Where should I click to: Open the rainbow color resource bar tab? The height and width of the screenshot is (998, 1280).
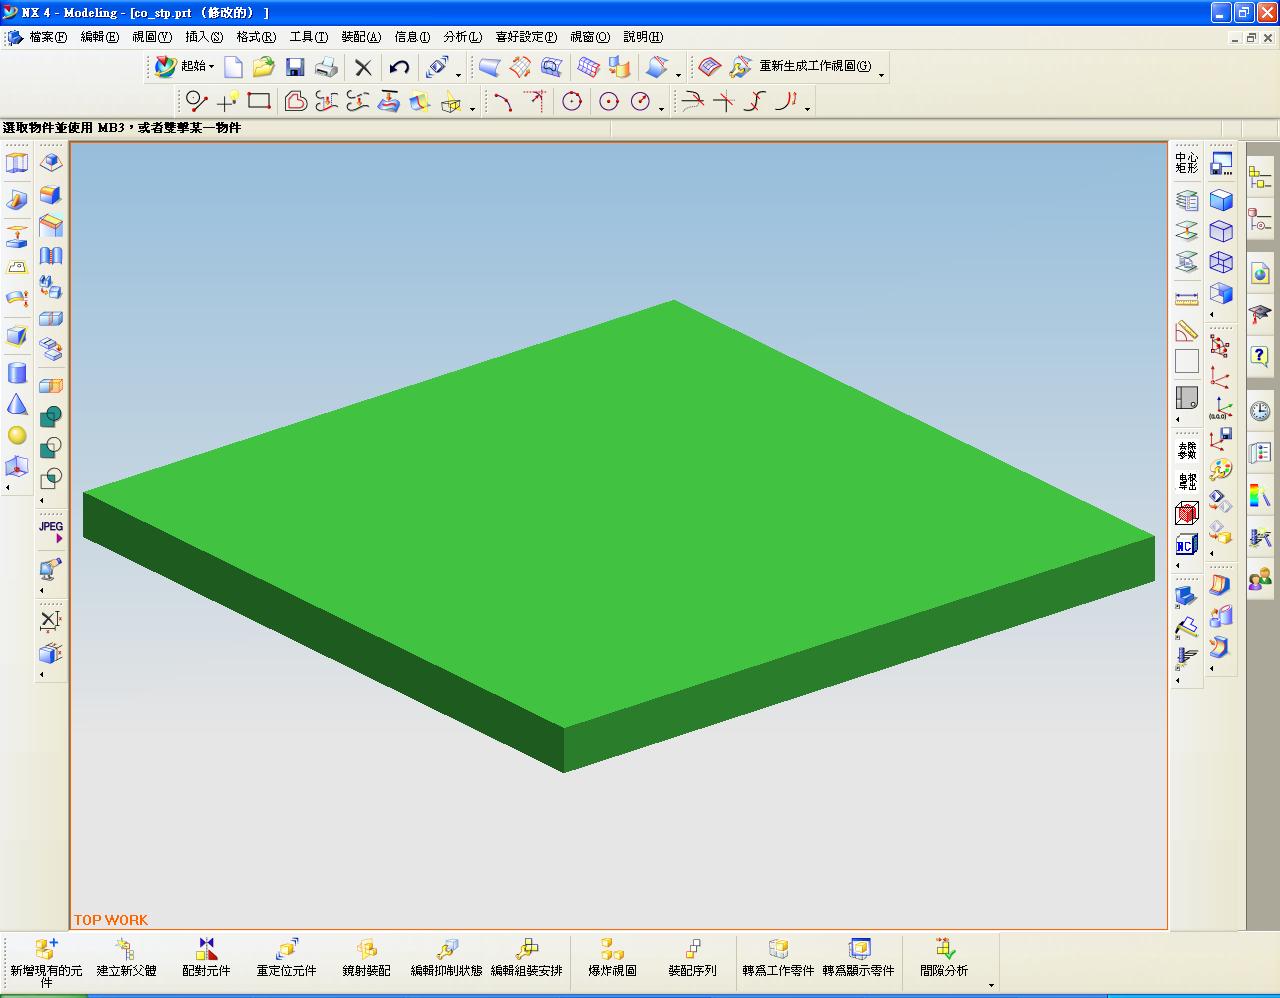pyautogui.click(x=1260, y=494)
